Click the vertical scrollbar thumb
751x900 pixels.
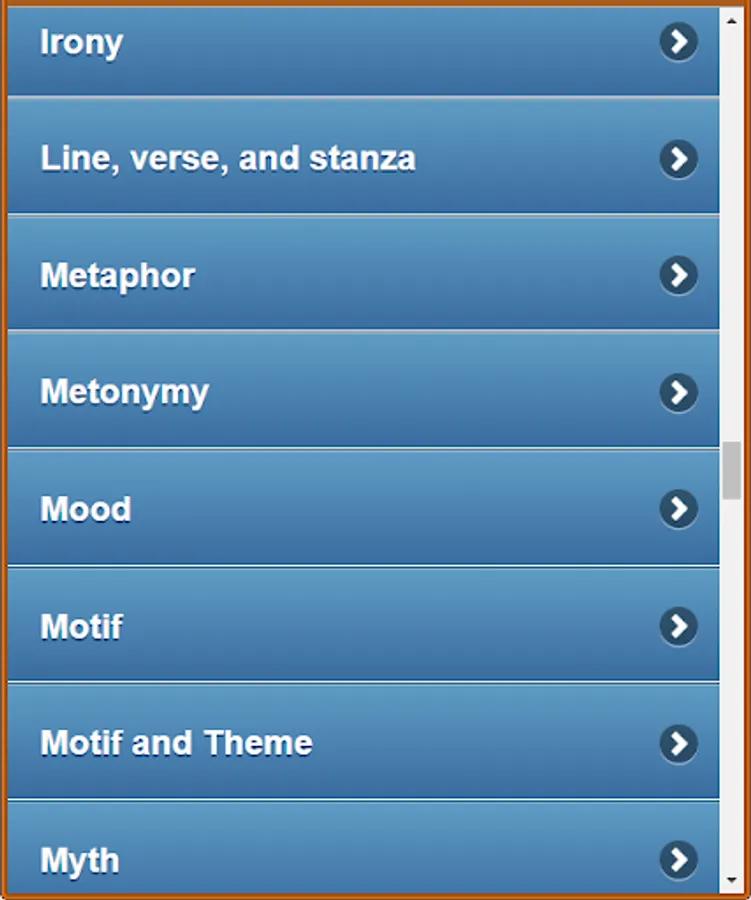click(x=731, y=471)
